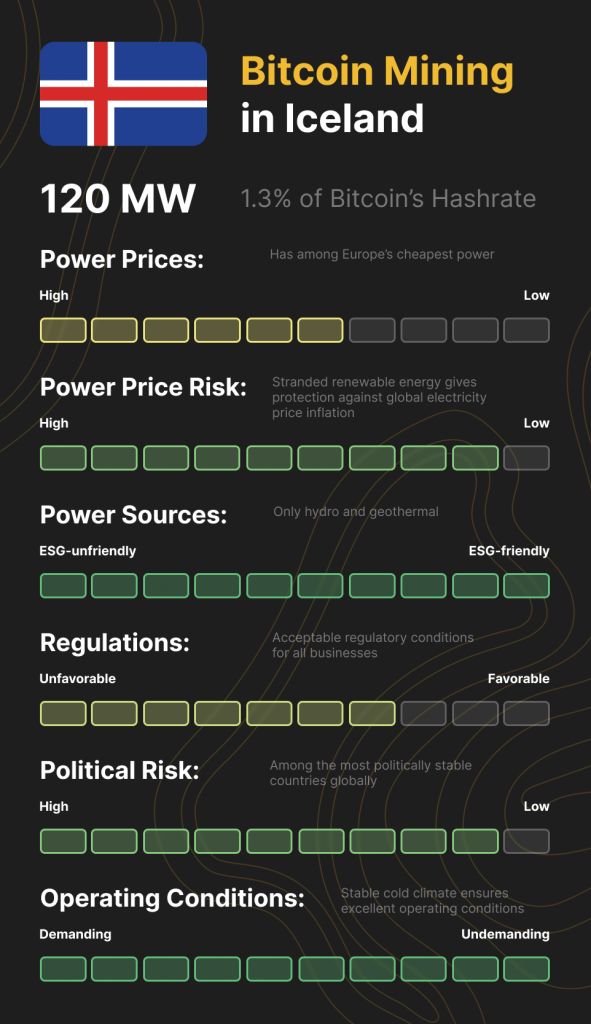Click the grey Political Risk segment

pos(526,841)
